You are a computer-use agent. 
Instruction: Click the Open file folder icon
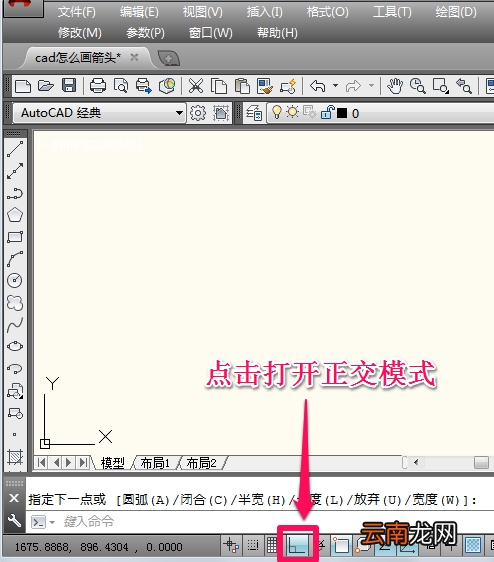46,86
